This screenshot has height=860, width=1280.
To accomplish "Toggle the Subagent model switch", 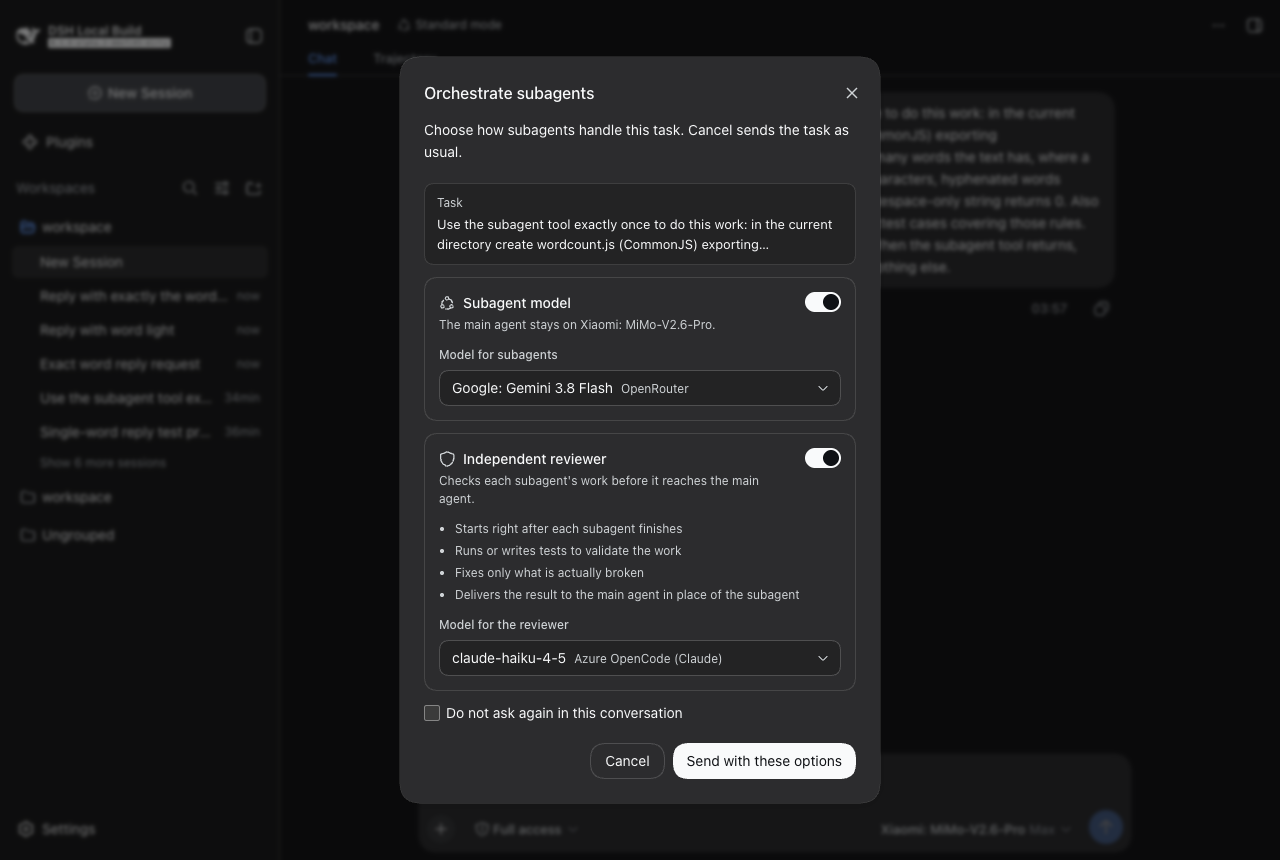I will 823,302.
